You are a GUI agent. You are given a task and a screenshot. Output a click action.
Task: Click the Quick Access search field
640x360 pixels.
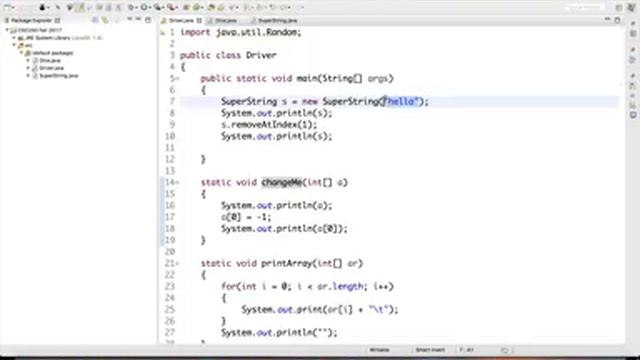pos(585,7)
